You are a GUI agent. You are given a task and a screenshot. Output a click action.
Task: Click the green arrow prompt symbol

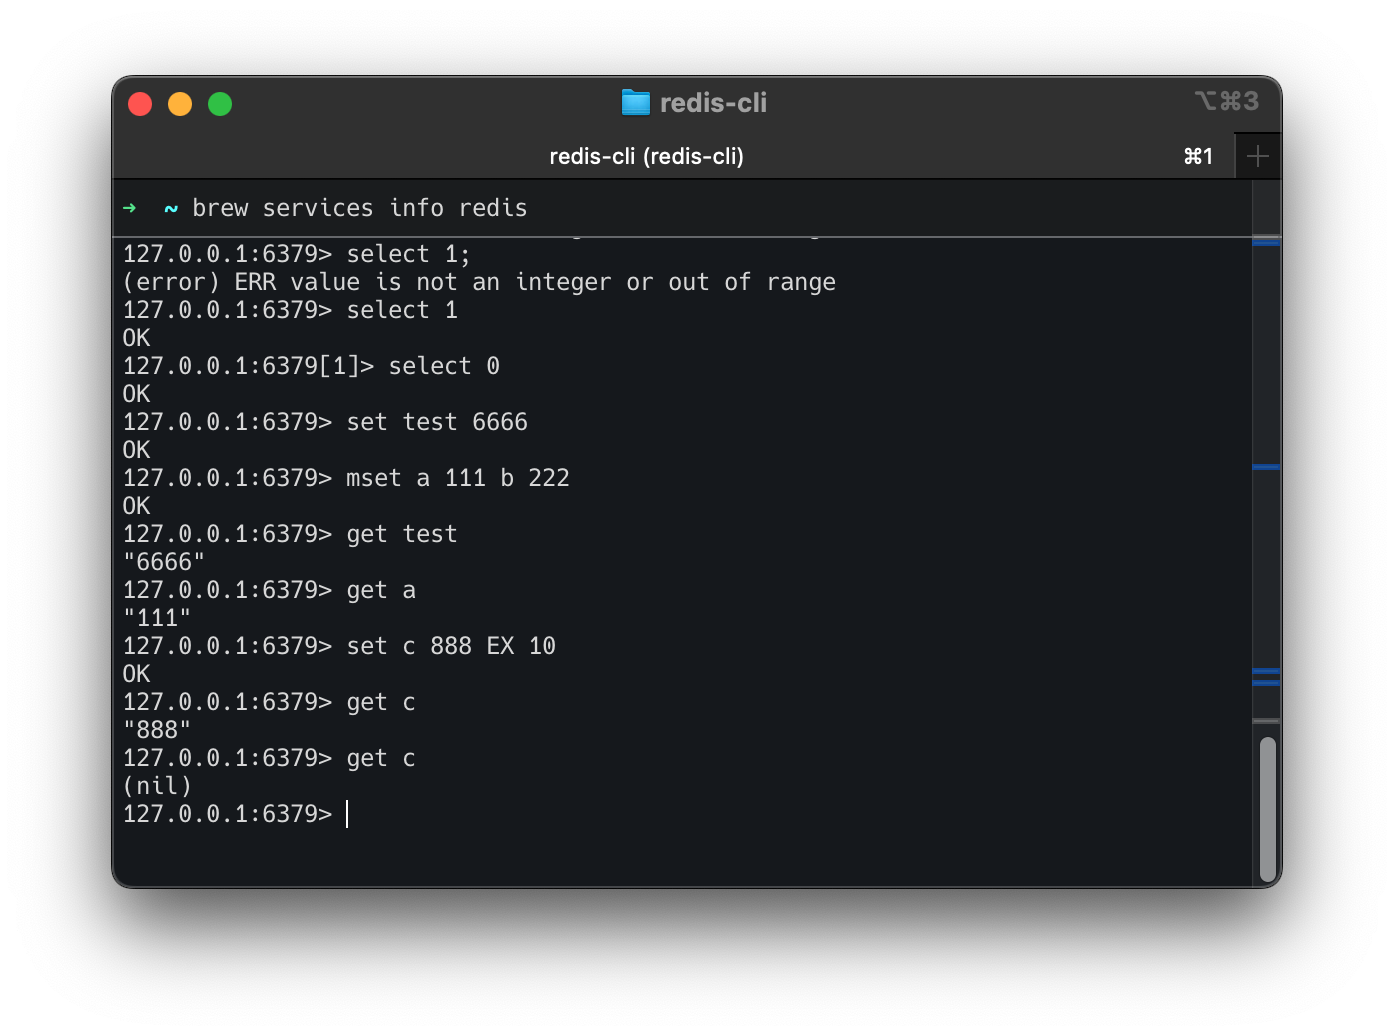tap(129, 208)
